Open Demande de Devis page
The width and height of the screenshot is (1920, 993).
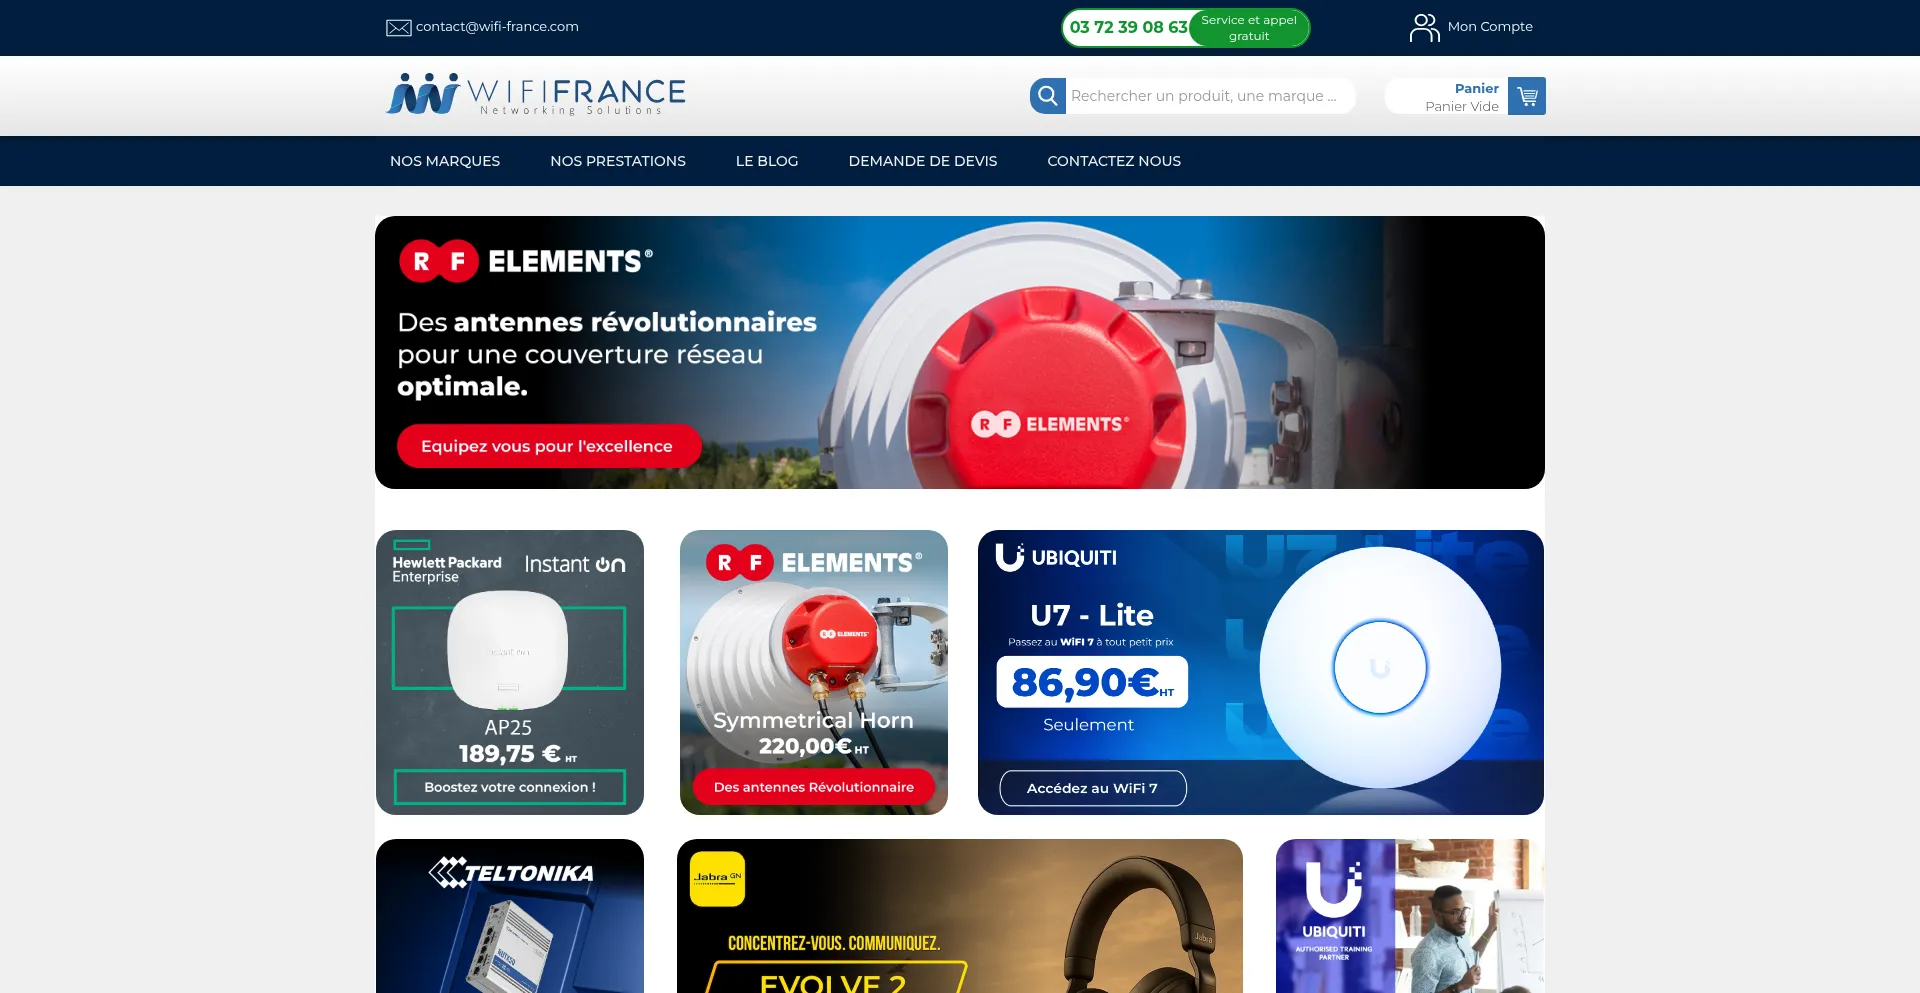tap(923, 161)
